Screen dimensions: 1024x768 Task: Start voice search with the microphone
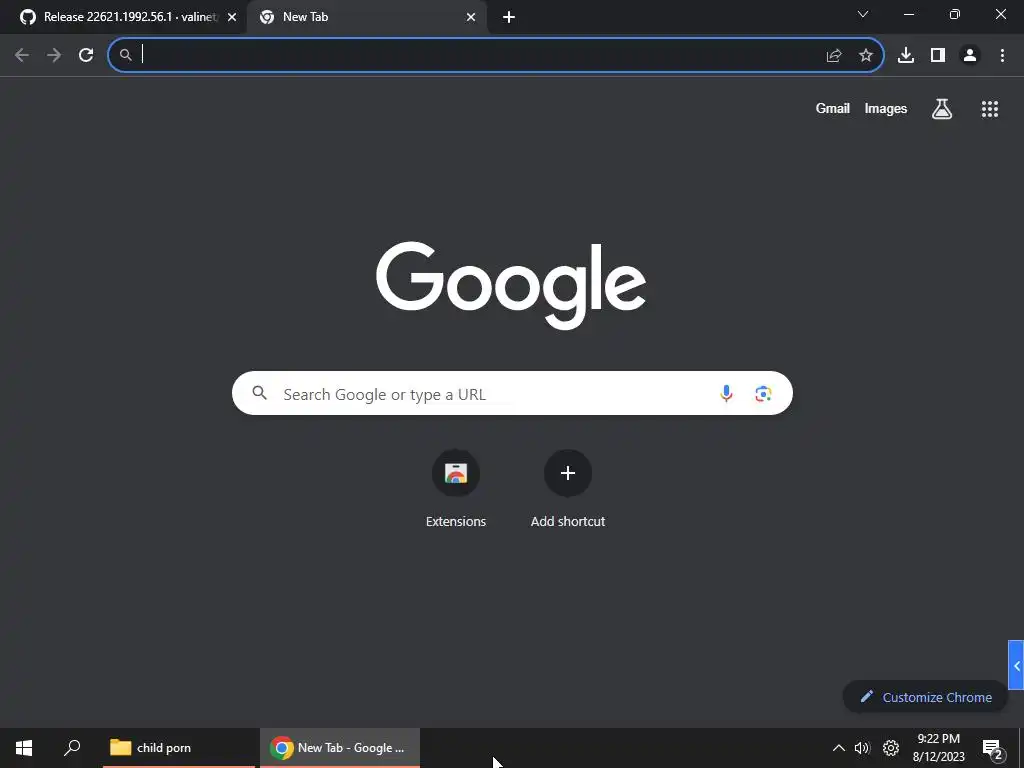[x=726, y=393]
